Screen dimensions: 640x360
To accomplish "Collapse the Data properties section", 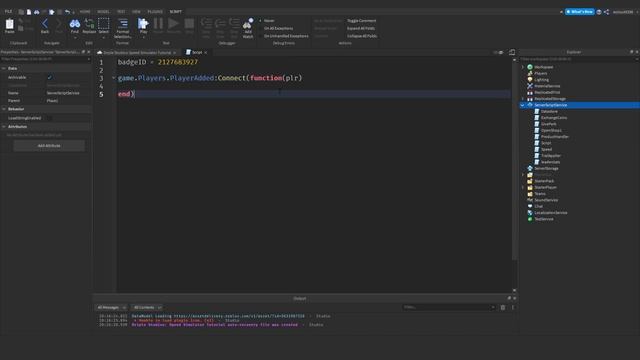I will click(4, 68).
